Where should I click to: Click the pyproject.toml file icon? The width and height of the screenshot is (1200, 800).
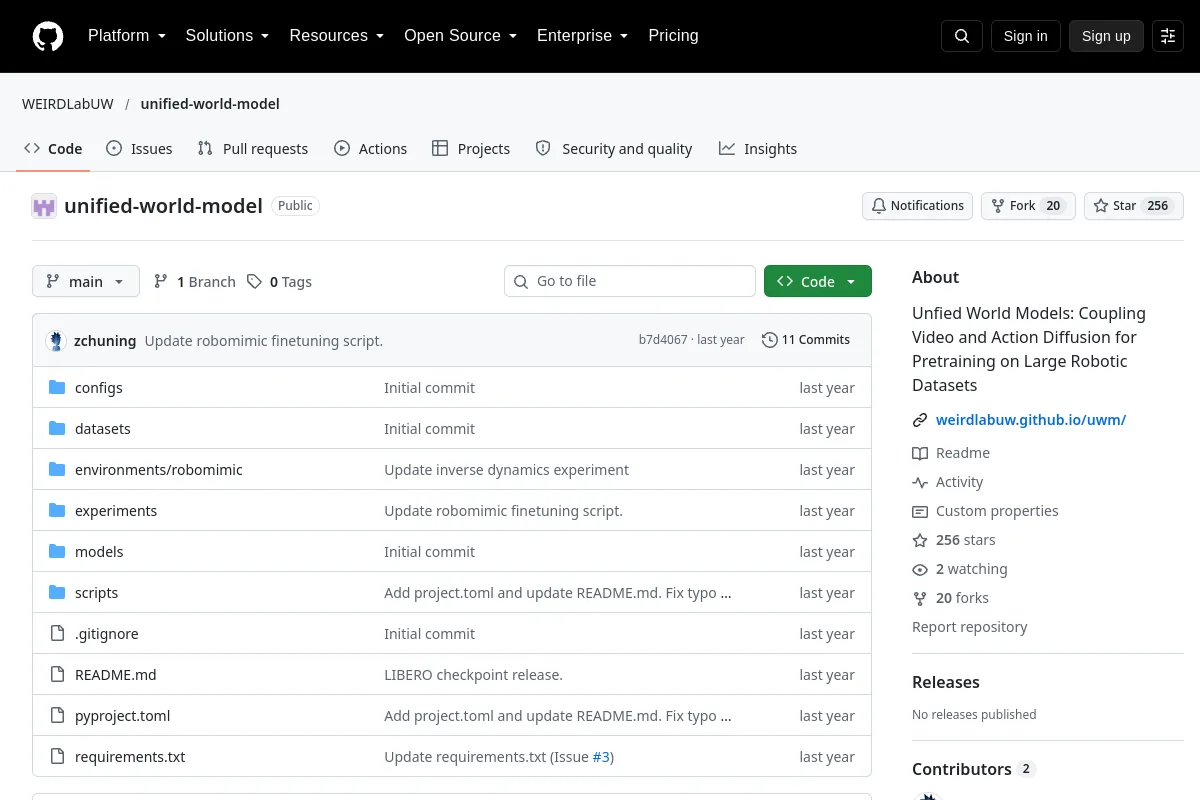(x=57, y=716)
